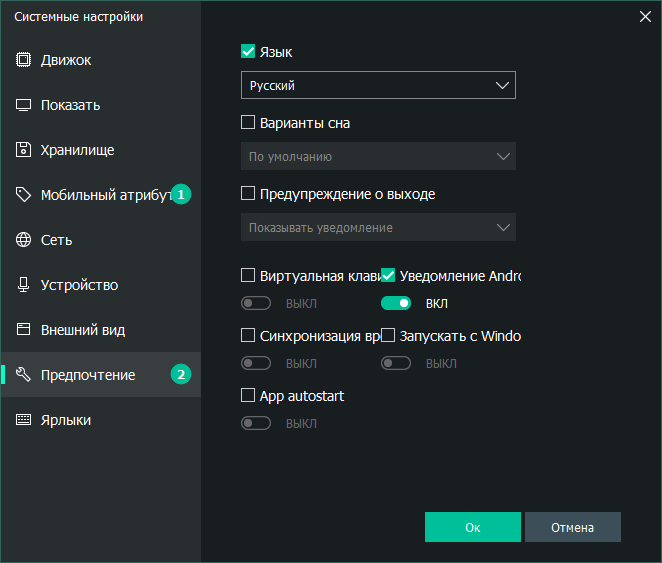
Task: Enable the Варианты сна checkbox
Action: 248,124
